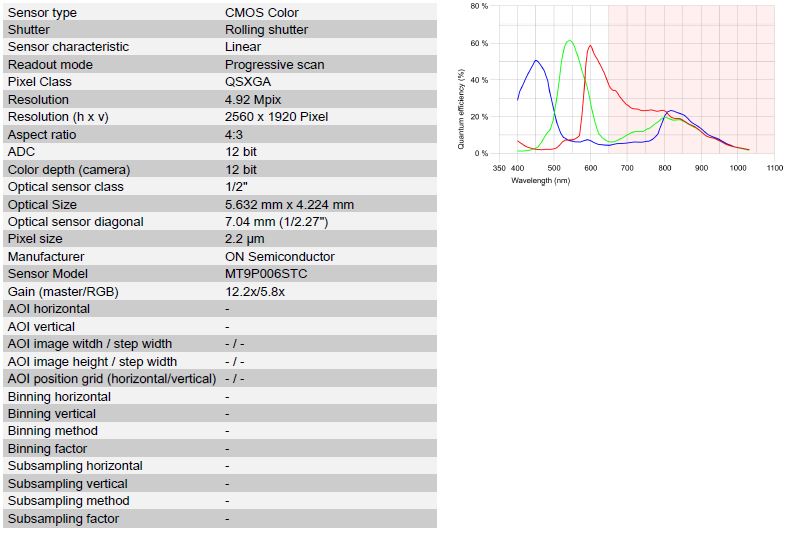Click the '5.632 mm x 4.224 mm' value
The image size is (786, 545).
coord(289,205)
